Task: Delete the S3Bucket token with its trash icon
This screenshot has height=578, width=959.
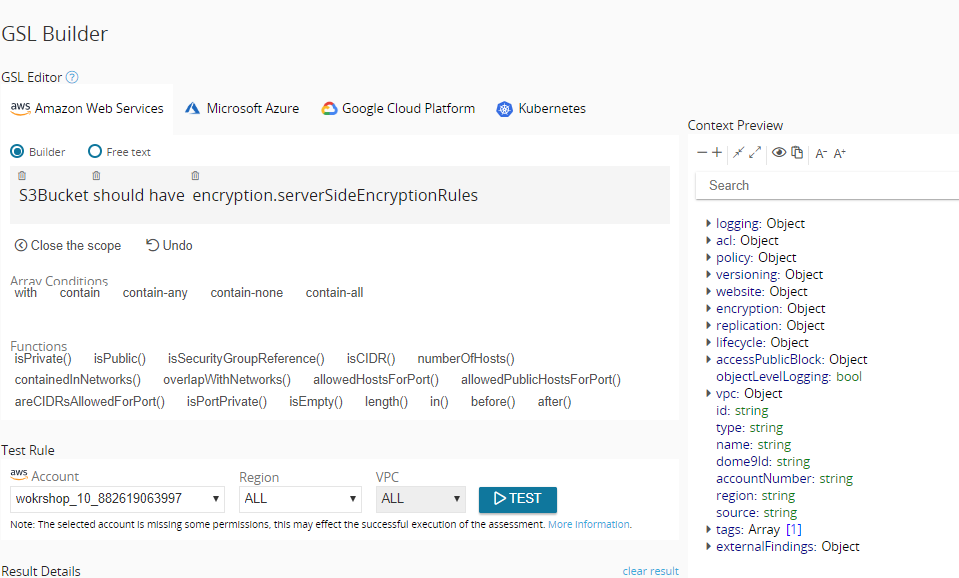Action: pos(22,176)
